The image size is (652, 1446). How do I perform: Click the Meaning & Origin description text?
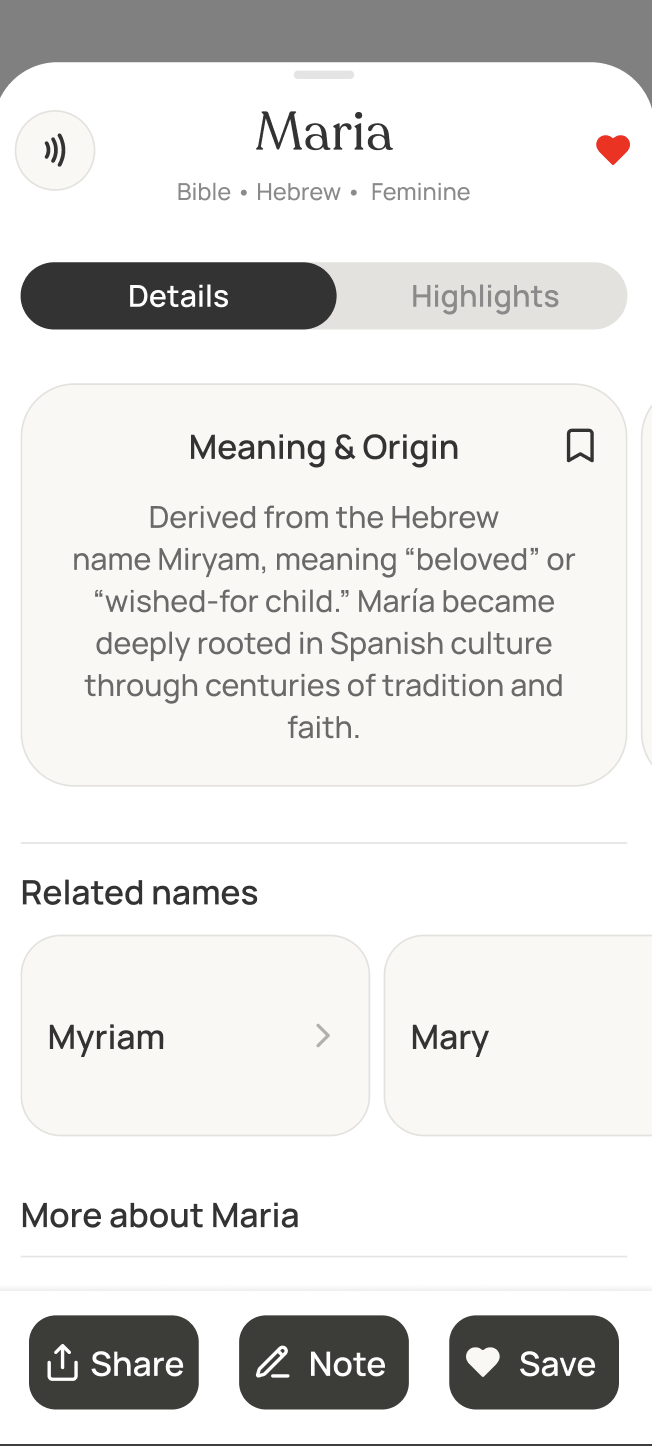[x=324, y=622]
